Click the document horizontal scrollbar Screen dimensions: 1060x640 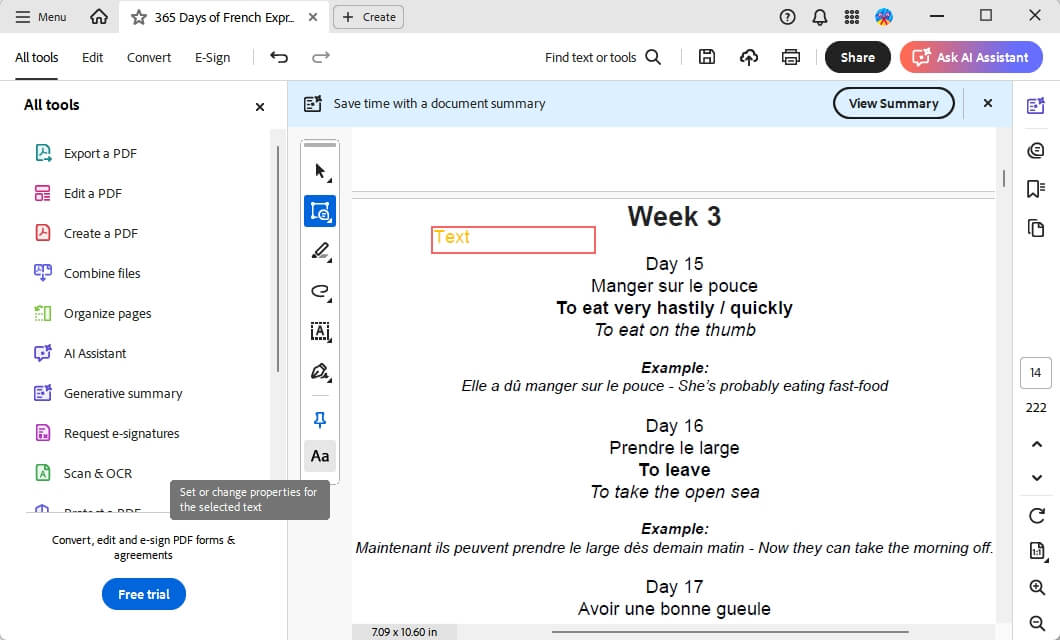tap(729, 632)
